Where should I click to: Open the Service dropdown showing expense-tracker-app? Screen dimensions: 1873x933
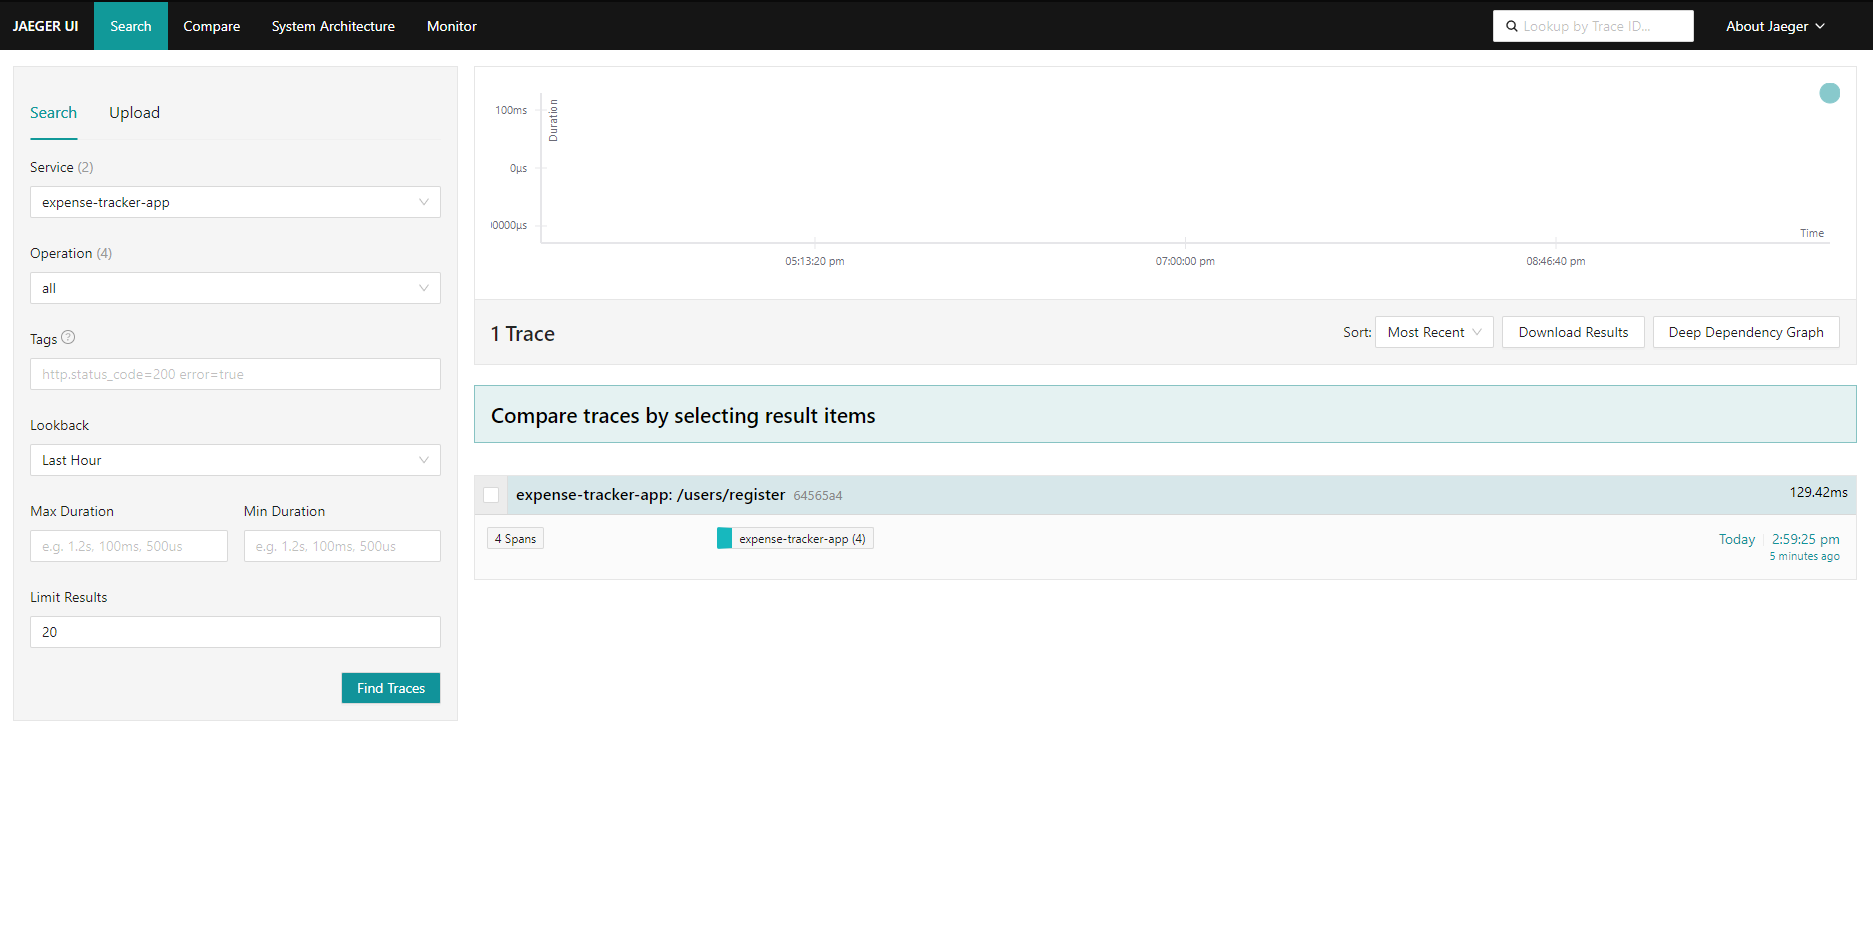tap(235, 202)
